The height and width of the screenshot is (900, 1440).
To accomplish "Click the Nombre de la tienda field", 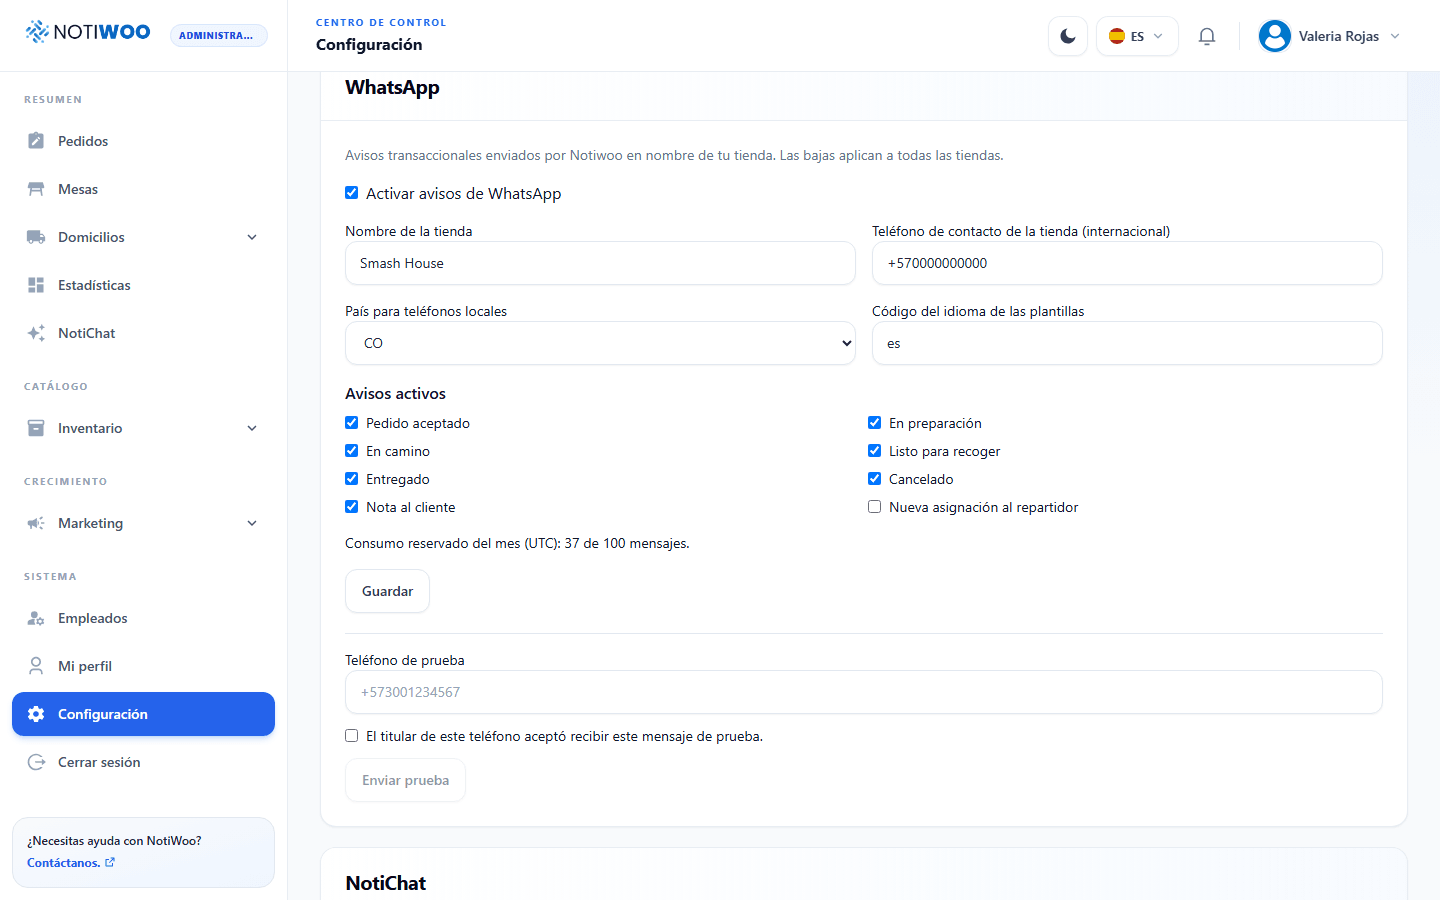I will pos(600,263).
